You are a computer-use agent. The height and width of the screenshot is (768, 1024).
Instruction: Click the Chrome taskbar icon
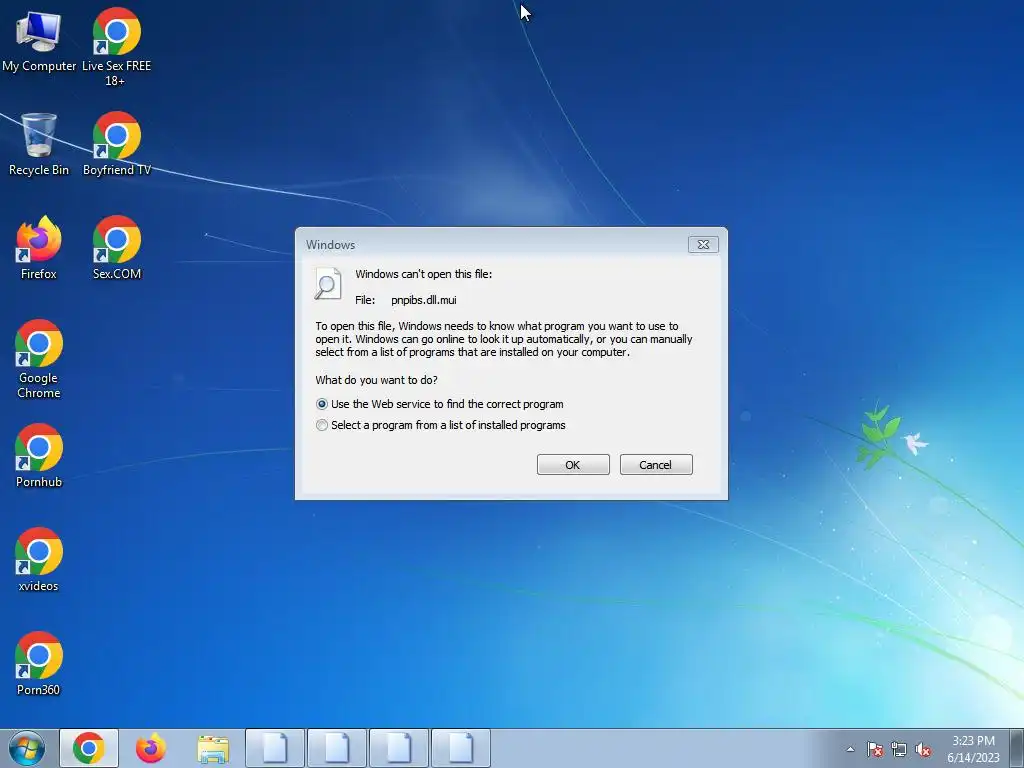tap(89, 748)
